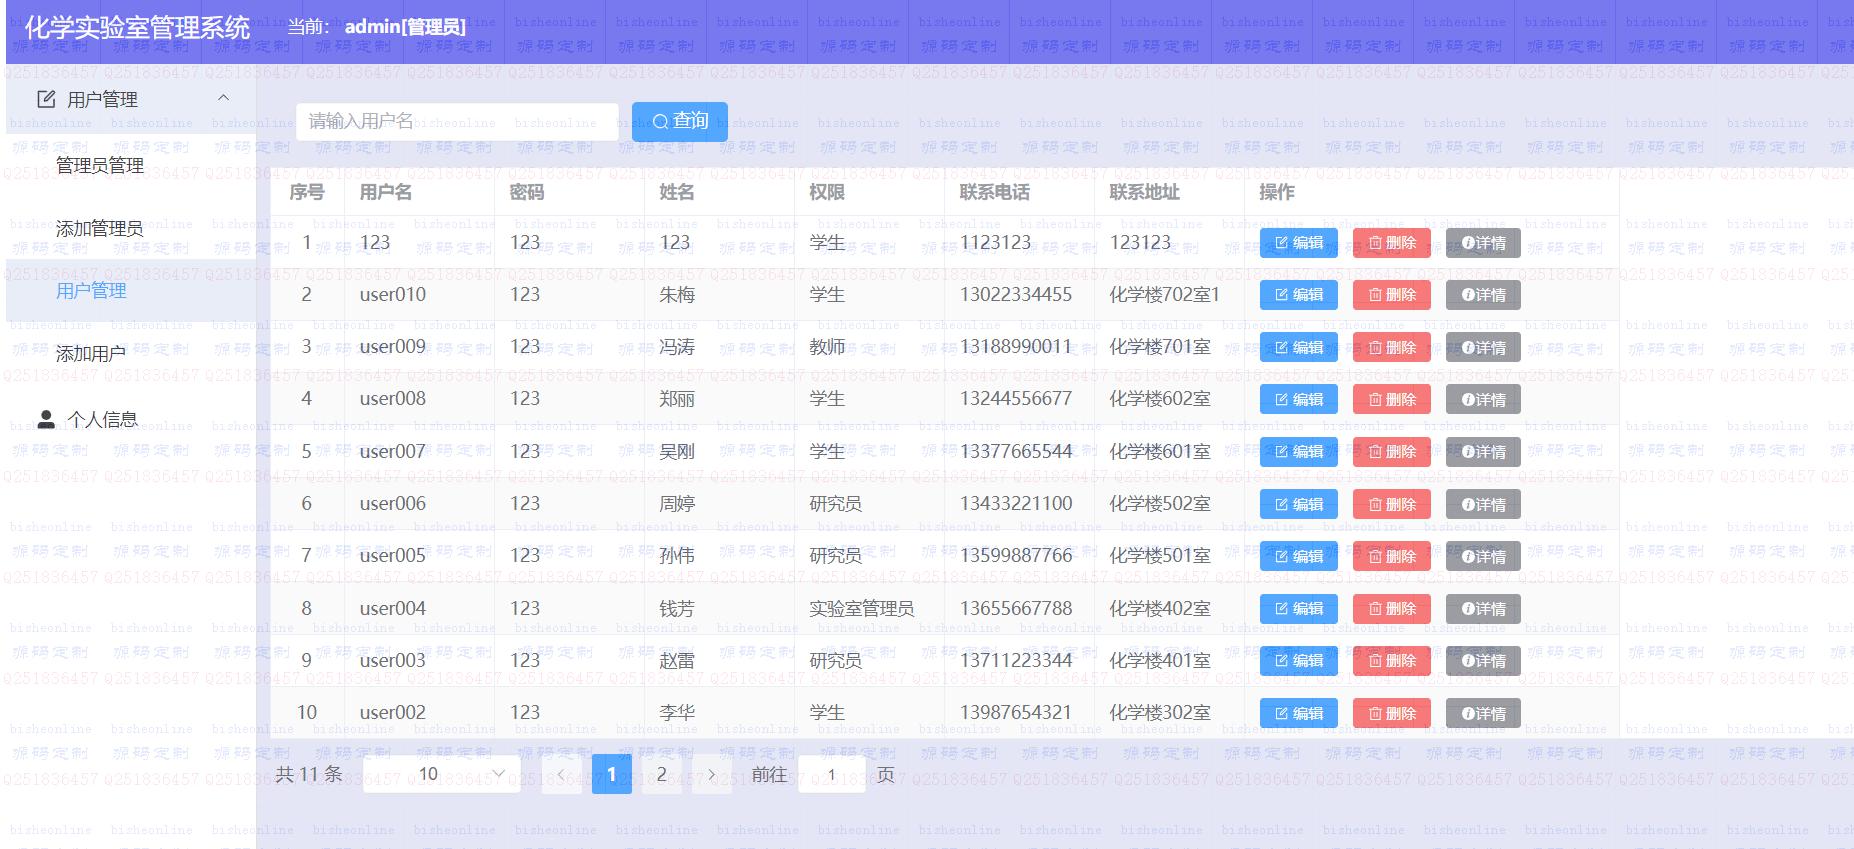View 详情 of user005
The image size is (1854, 849).
point(1483,556)
